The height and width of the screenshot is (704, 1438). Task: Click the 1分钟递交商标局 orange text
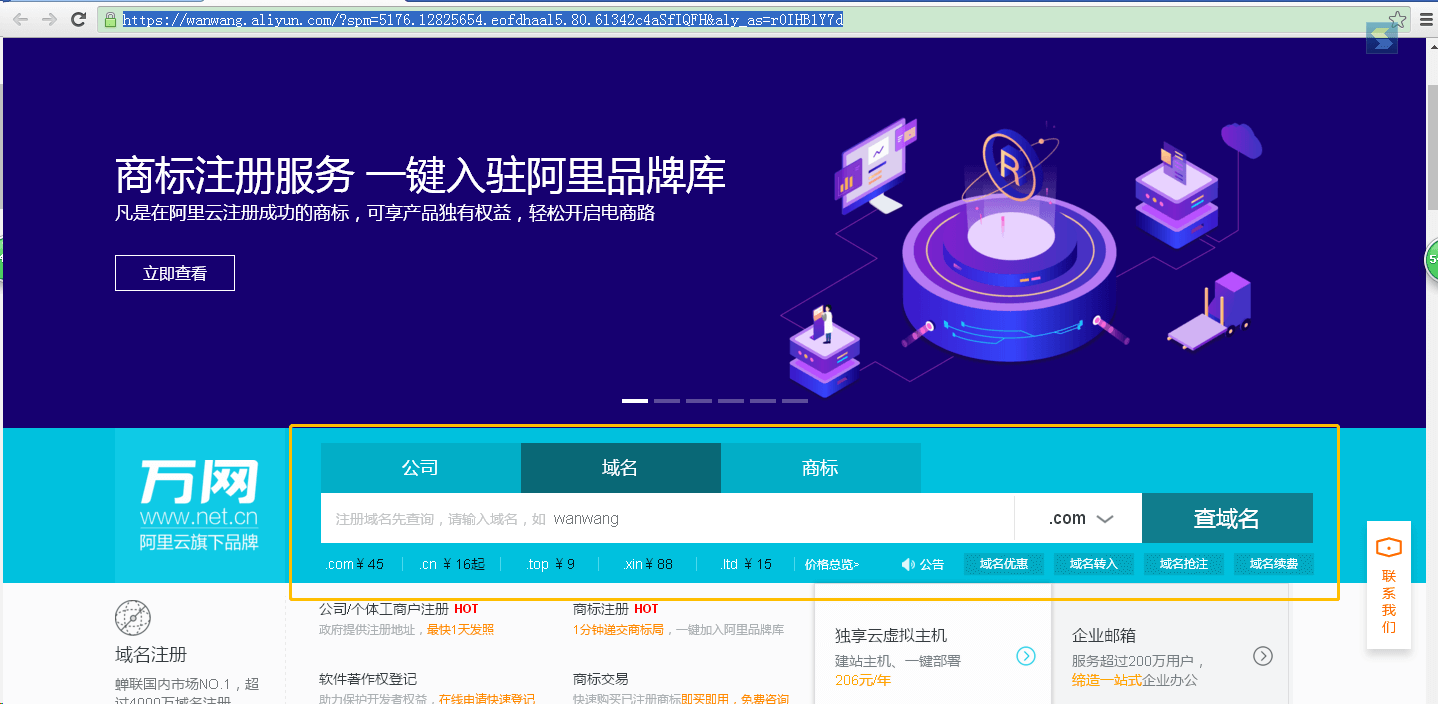pyautogui.click(x=618, y=630)
